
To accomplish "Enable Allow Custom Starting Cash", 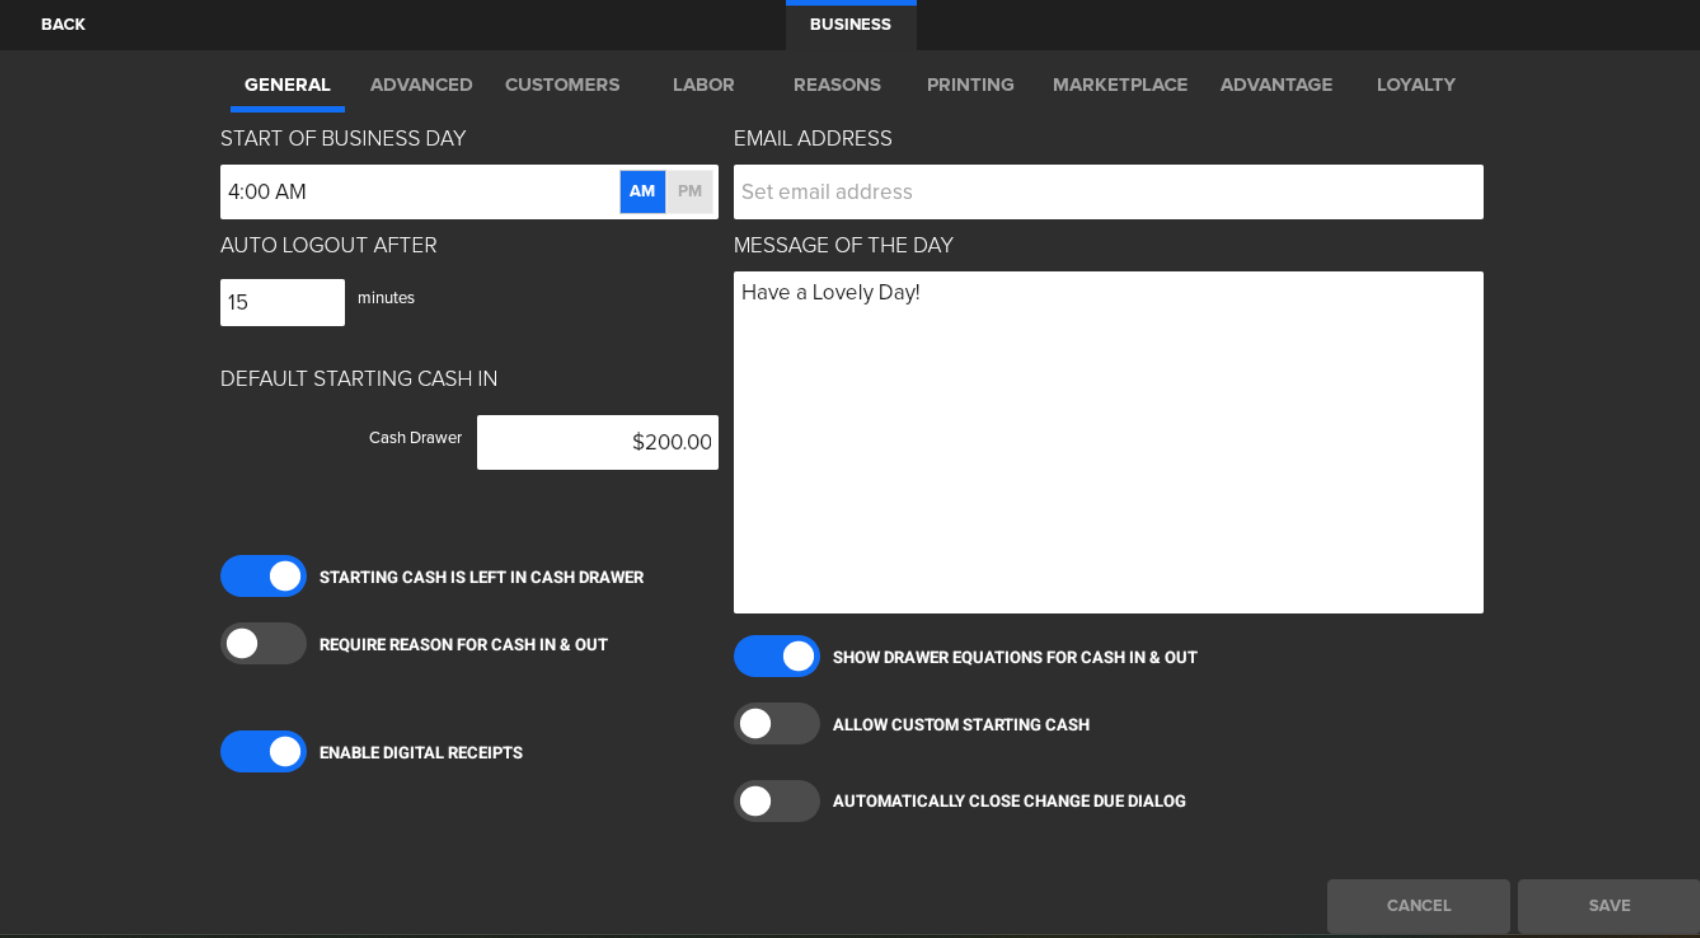I will [776, 724].
